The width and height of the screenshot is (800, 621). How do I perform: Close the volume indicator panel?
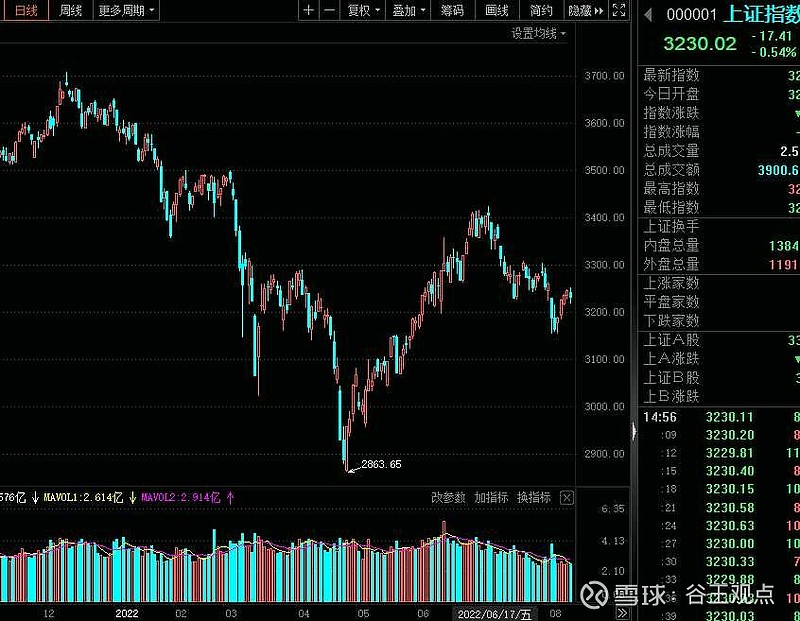(x=567, y=497)
